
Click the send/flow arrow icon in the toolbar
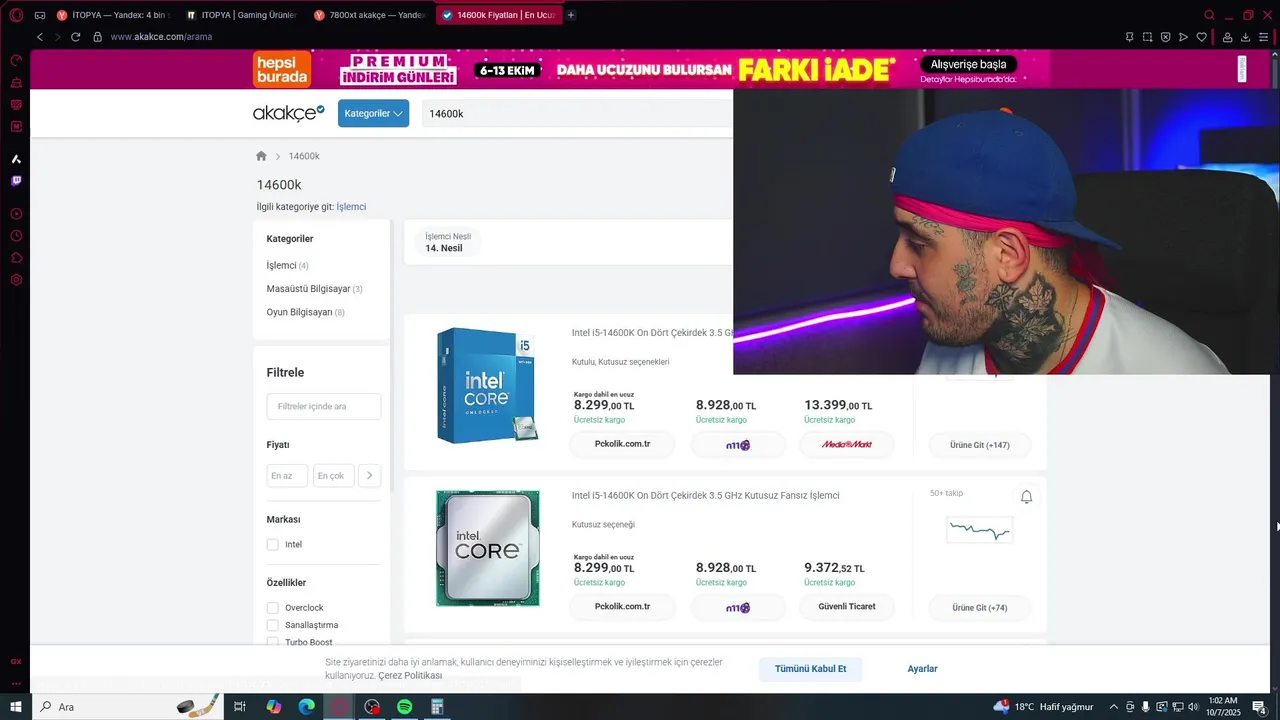(1184, 37)
